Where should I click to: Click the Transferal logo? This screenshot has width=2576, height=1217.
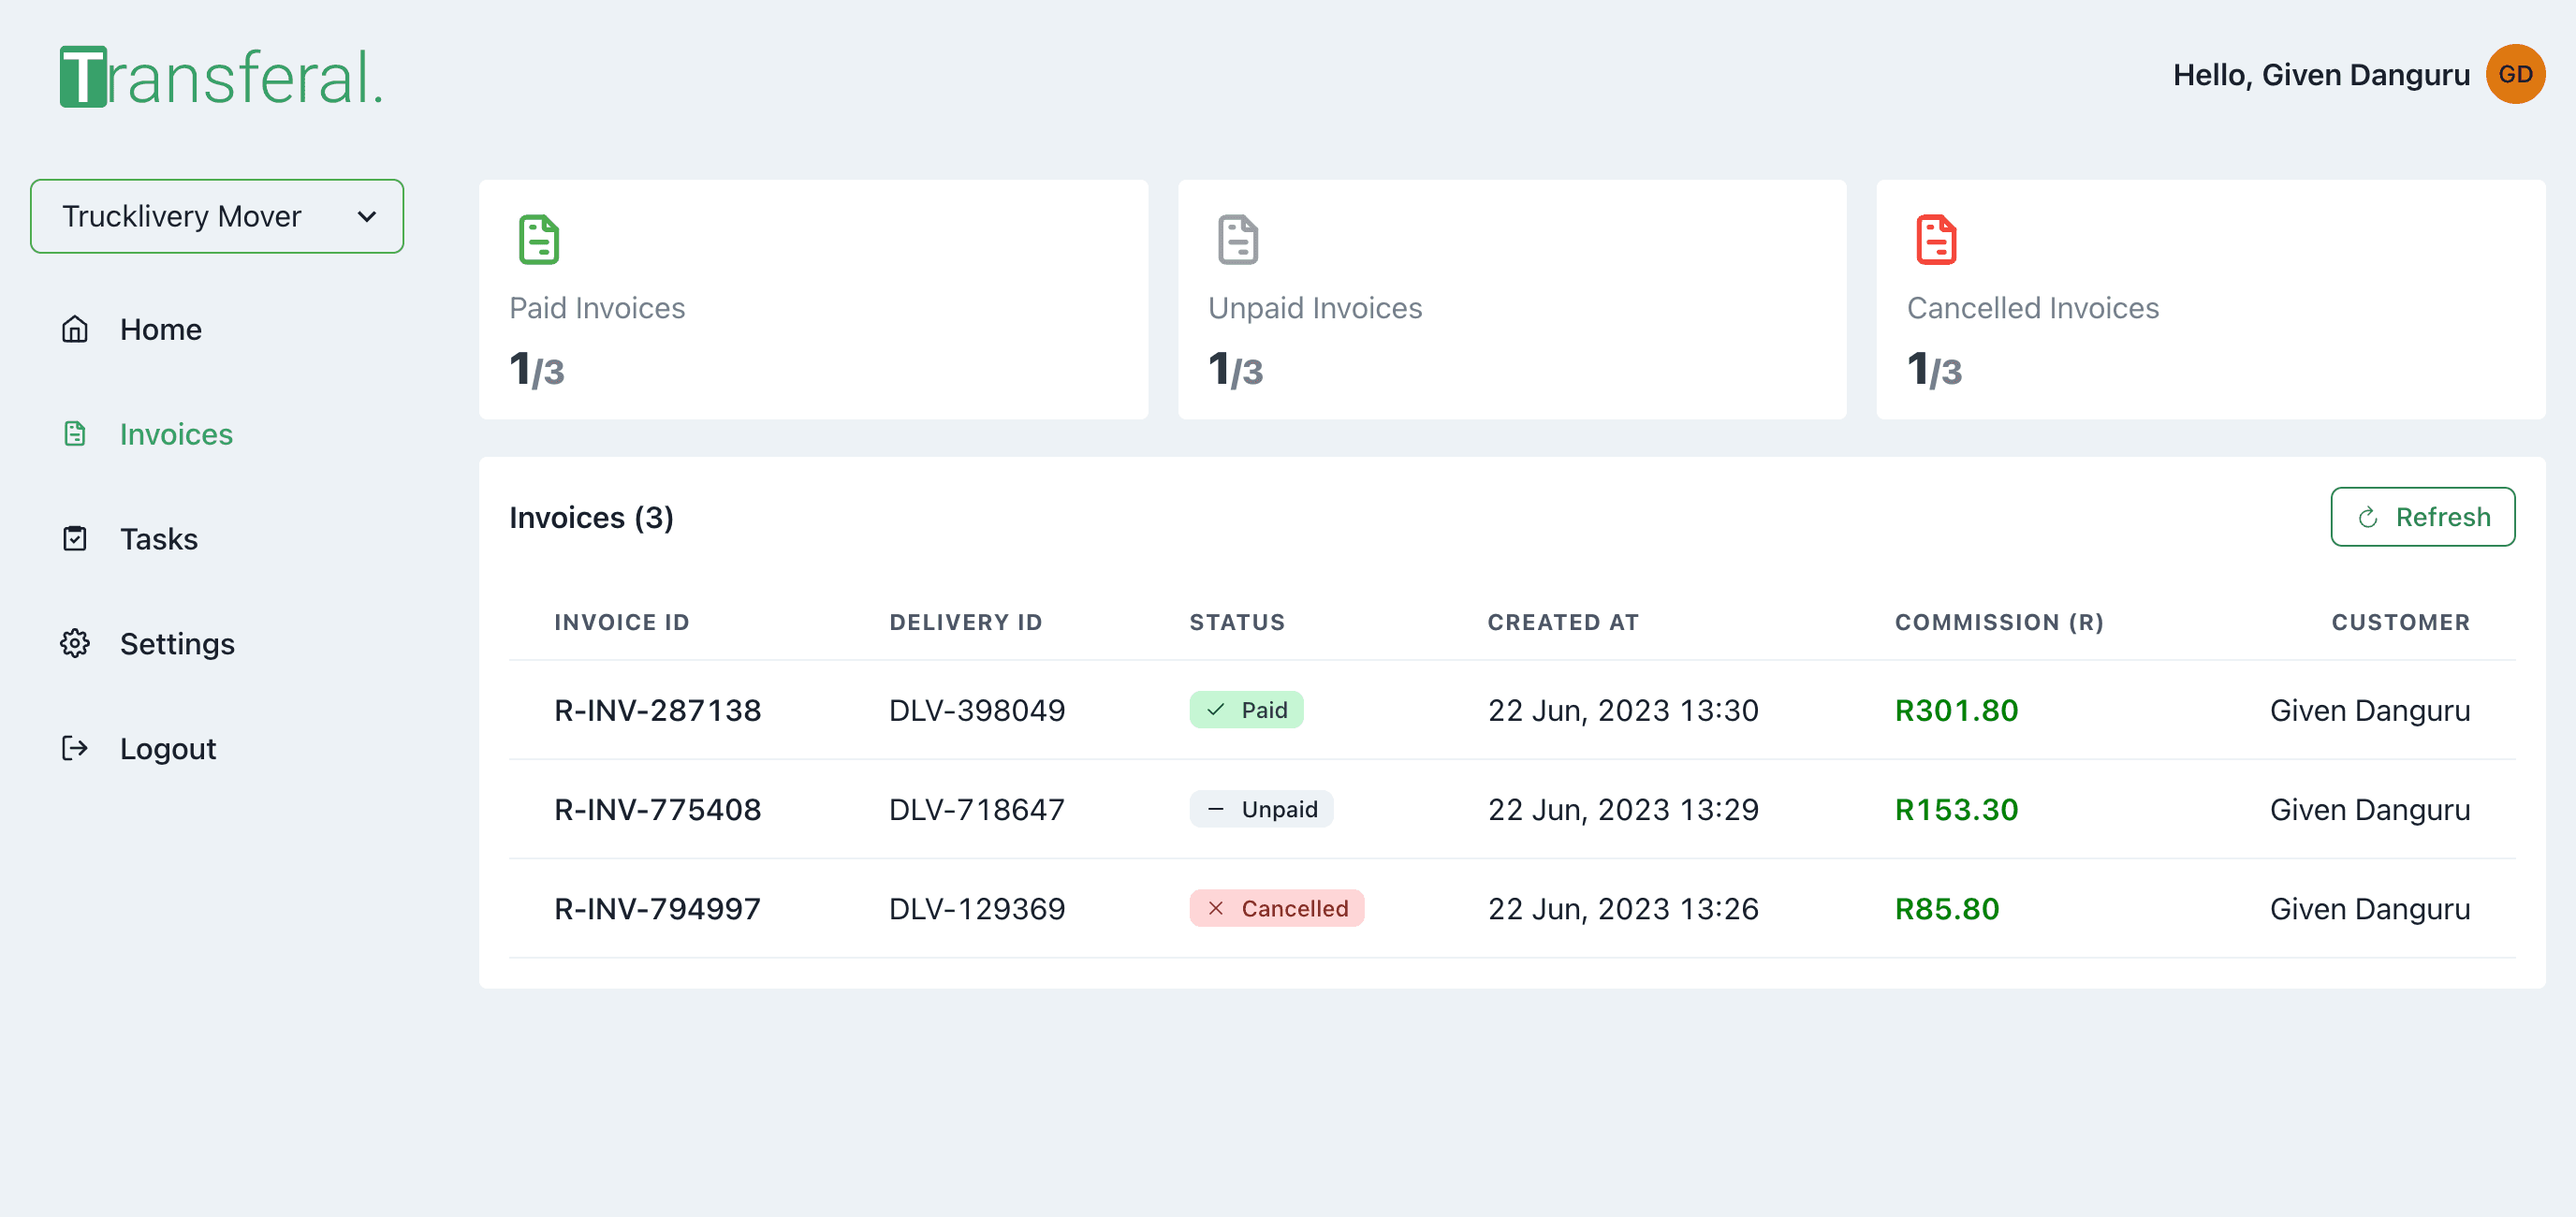[221, 76]
